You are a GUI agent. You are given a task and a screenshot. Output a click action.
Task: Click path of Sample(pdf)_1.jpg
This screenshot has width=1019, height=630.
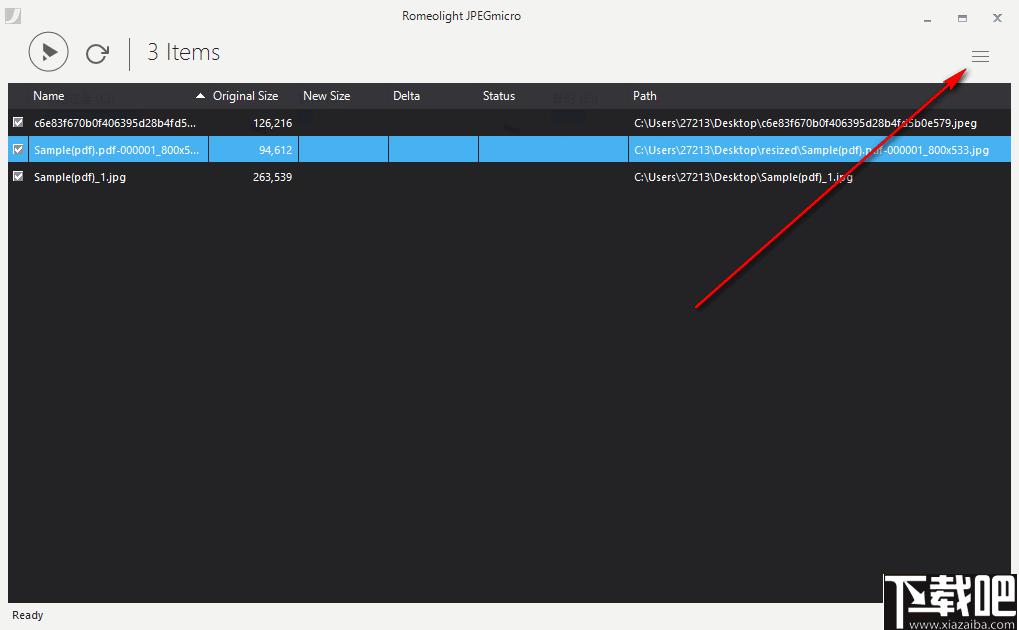[743, 177]
